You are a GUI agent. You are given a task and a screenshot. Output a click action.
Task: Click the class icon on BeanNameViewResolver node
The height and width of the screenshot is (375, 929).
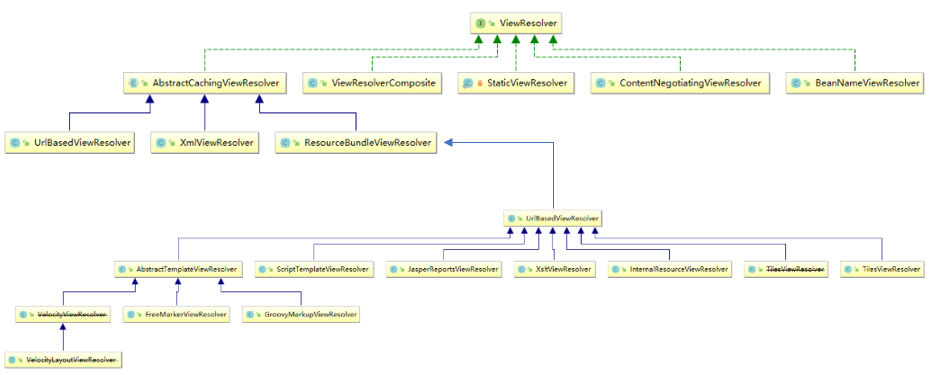pos(797,84)
